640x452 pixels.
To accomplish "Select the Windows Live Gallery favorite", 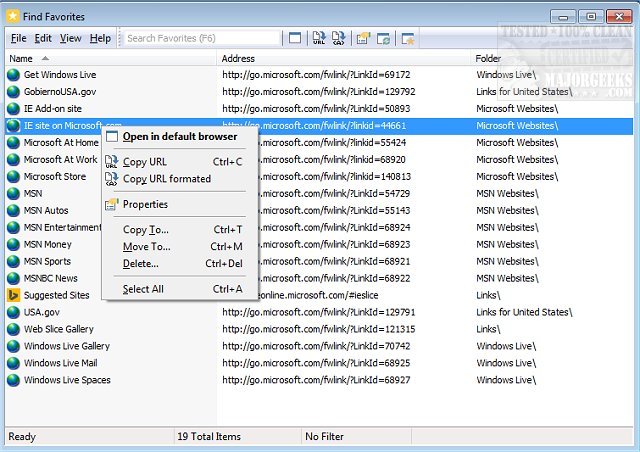I will [67, 346].
